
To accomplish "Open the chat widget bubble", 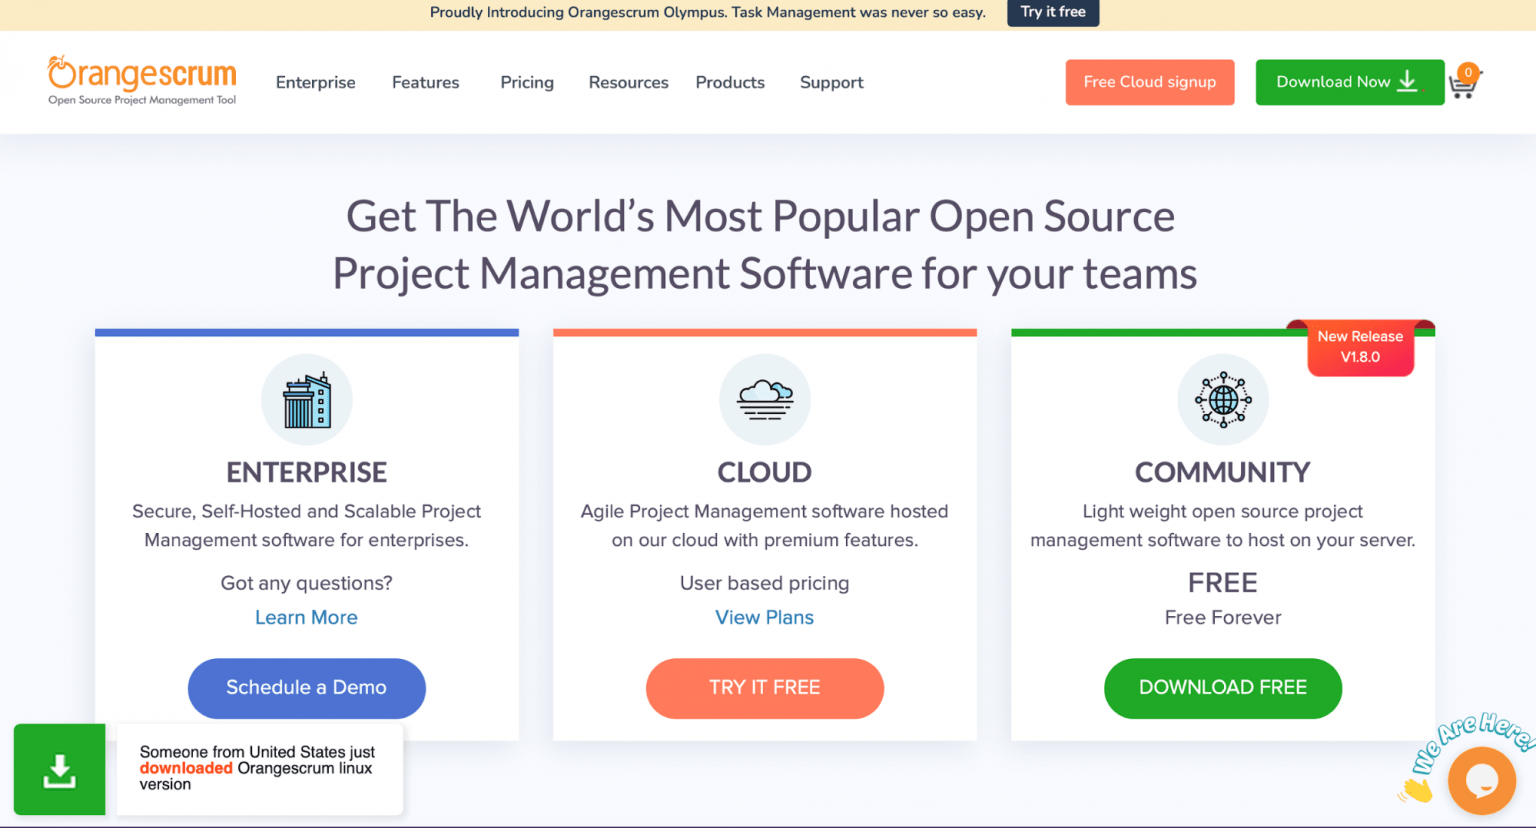I will click(1481, 780).
